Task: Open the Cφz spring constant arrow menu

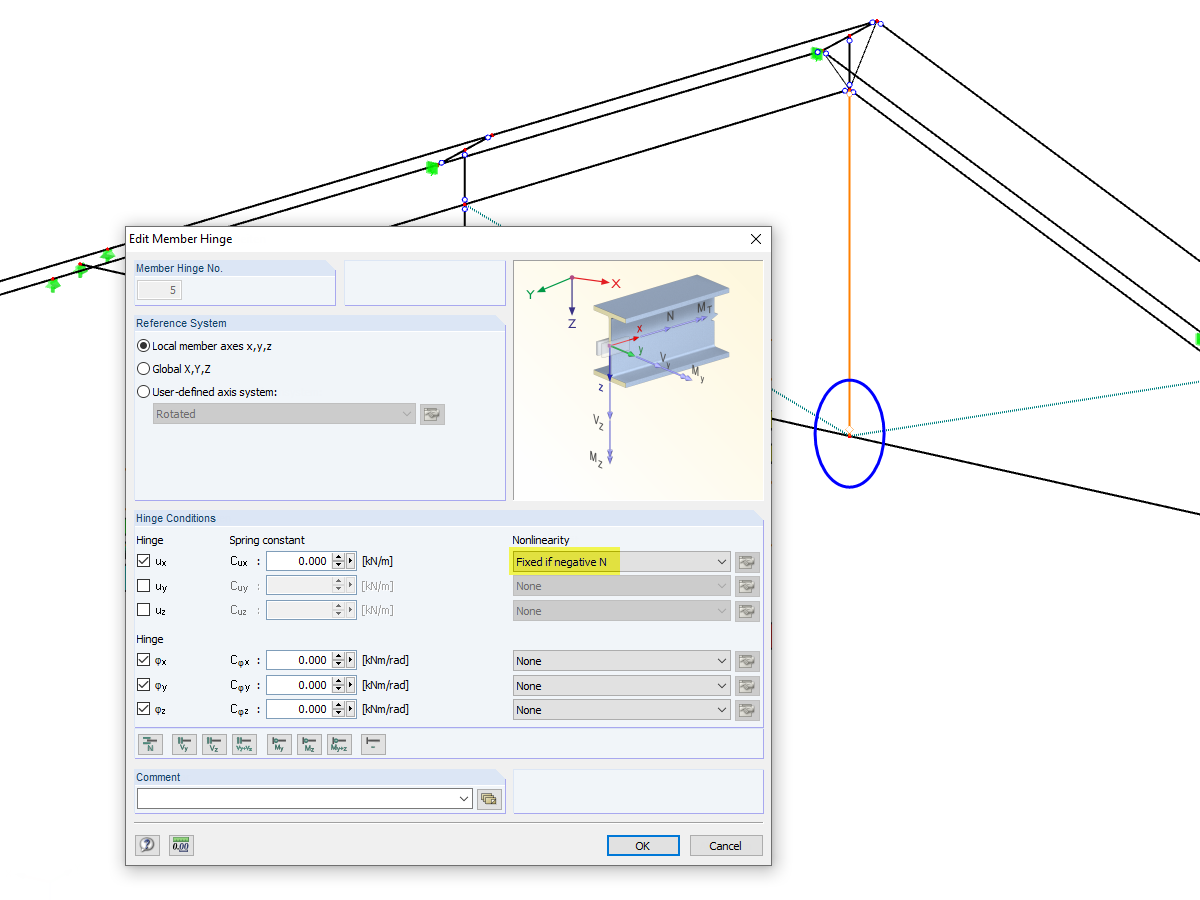Action: [x=351, y=709]
